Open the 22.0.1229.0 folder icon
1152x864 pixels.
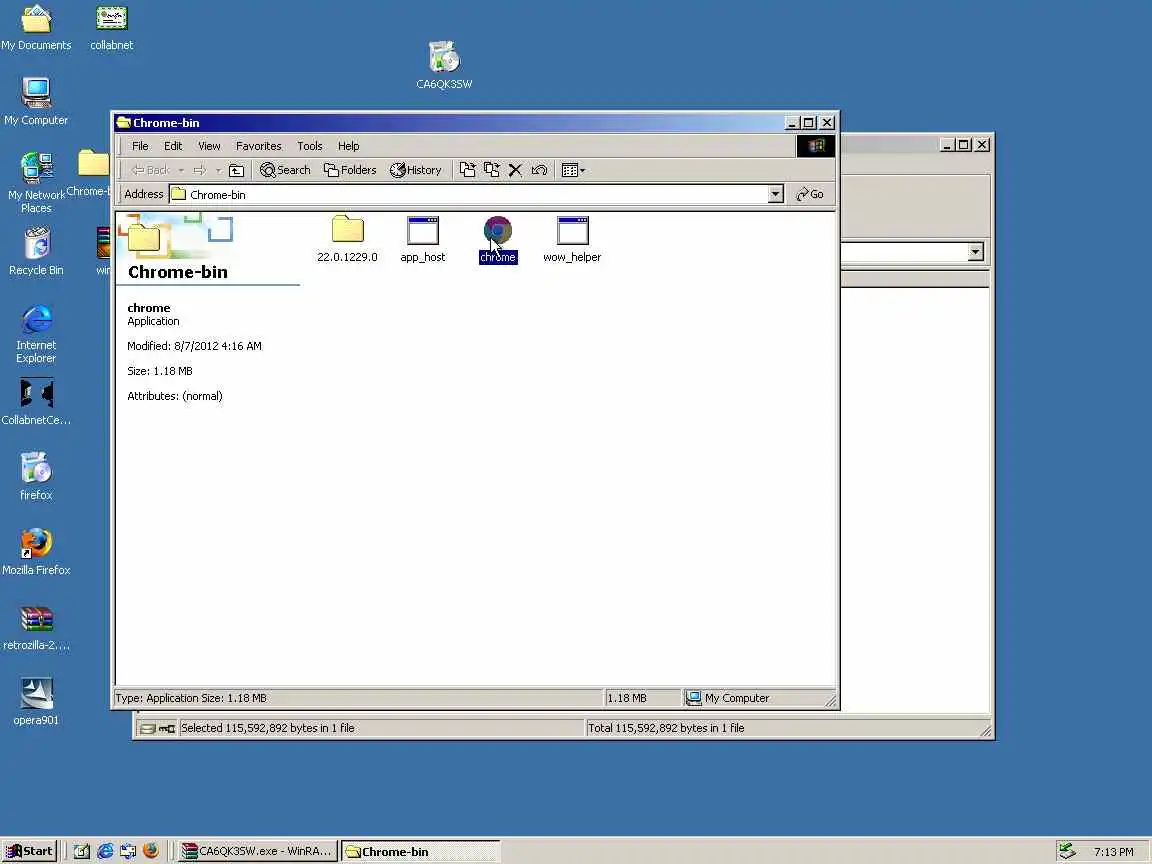coord(348,229)
